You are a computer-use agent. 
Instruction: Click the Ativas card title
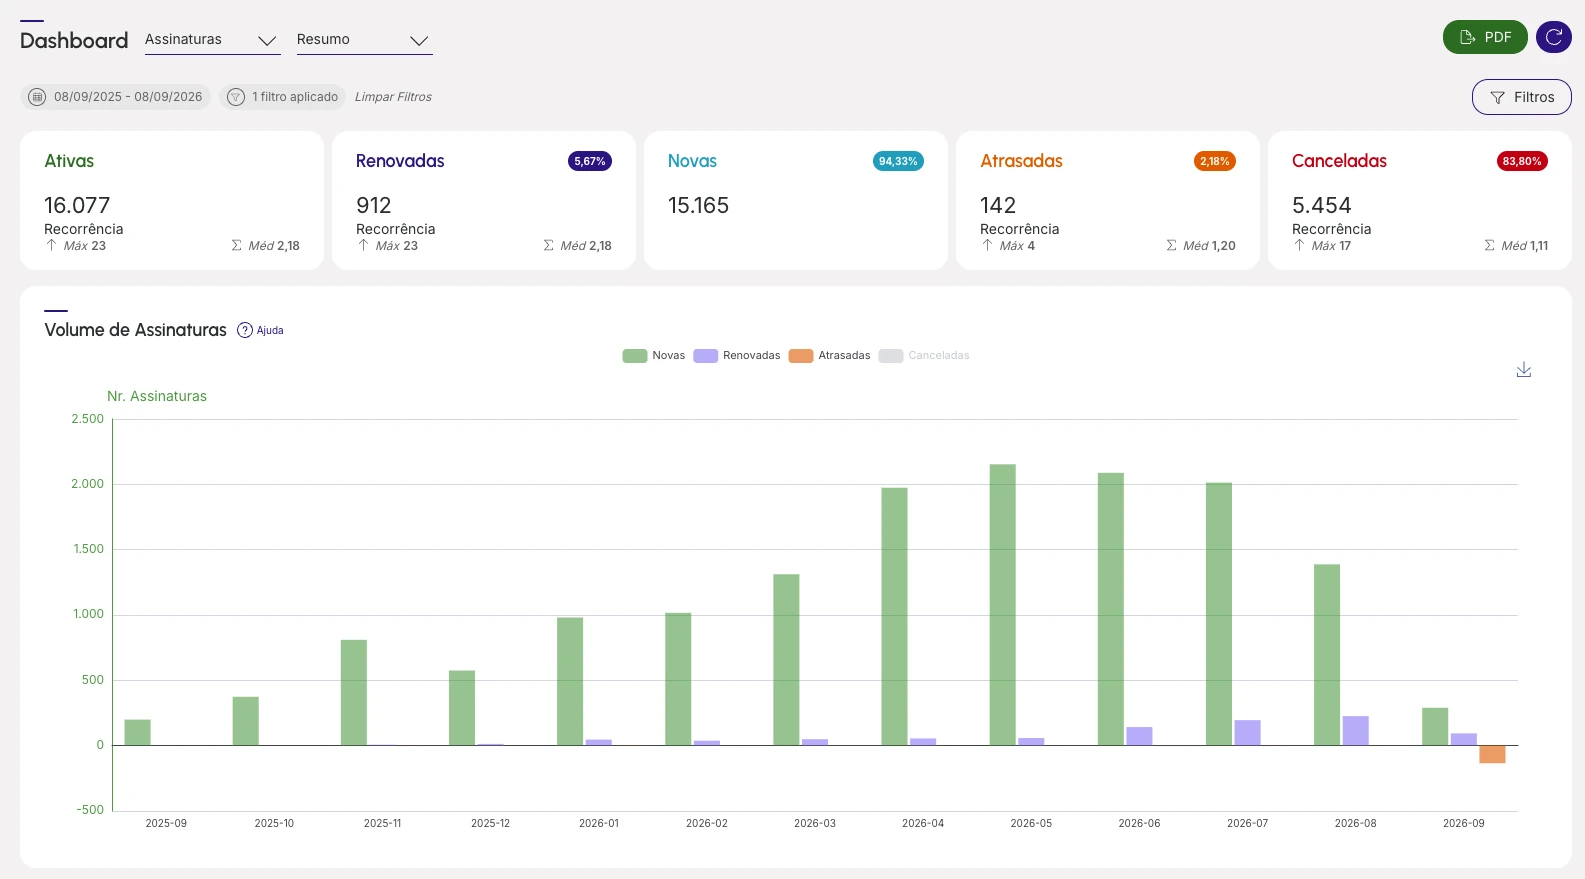click(x=69, y=161)
